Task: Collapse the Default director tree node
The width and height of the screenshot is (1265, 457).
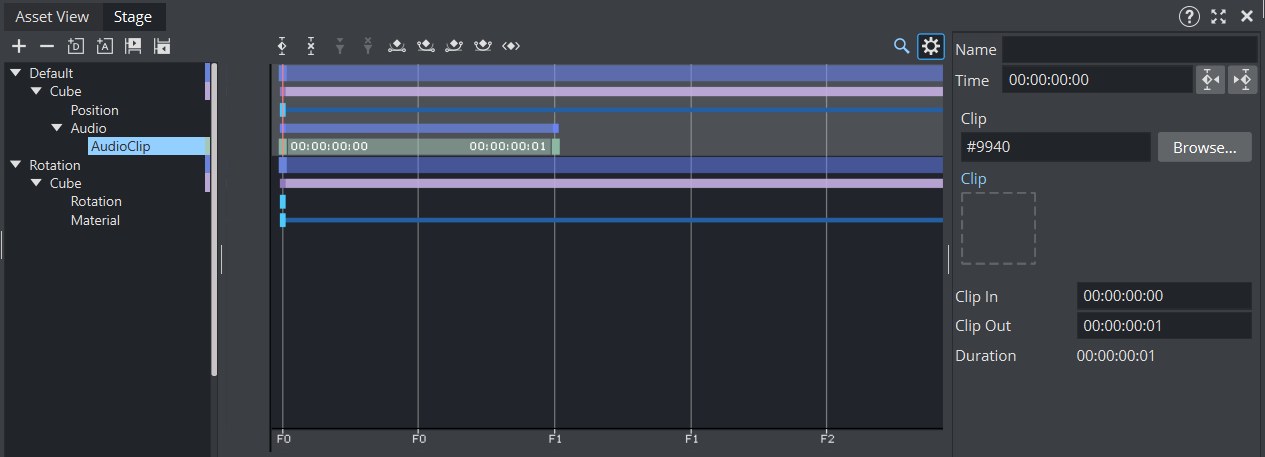Action: click(x=15, y=73)
